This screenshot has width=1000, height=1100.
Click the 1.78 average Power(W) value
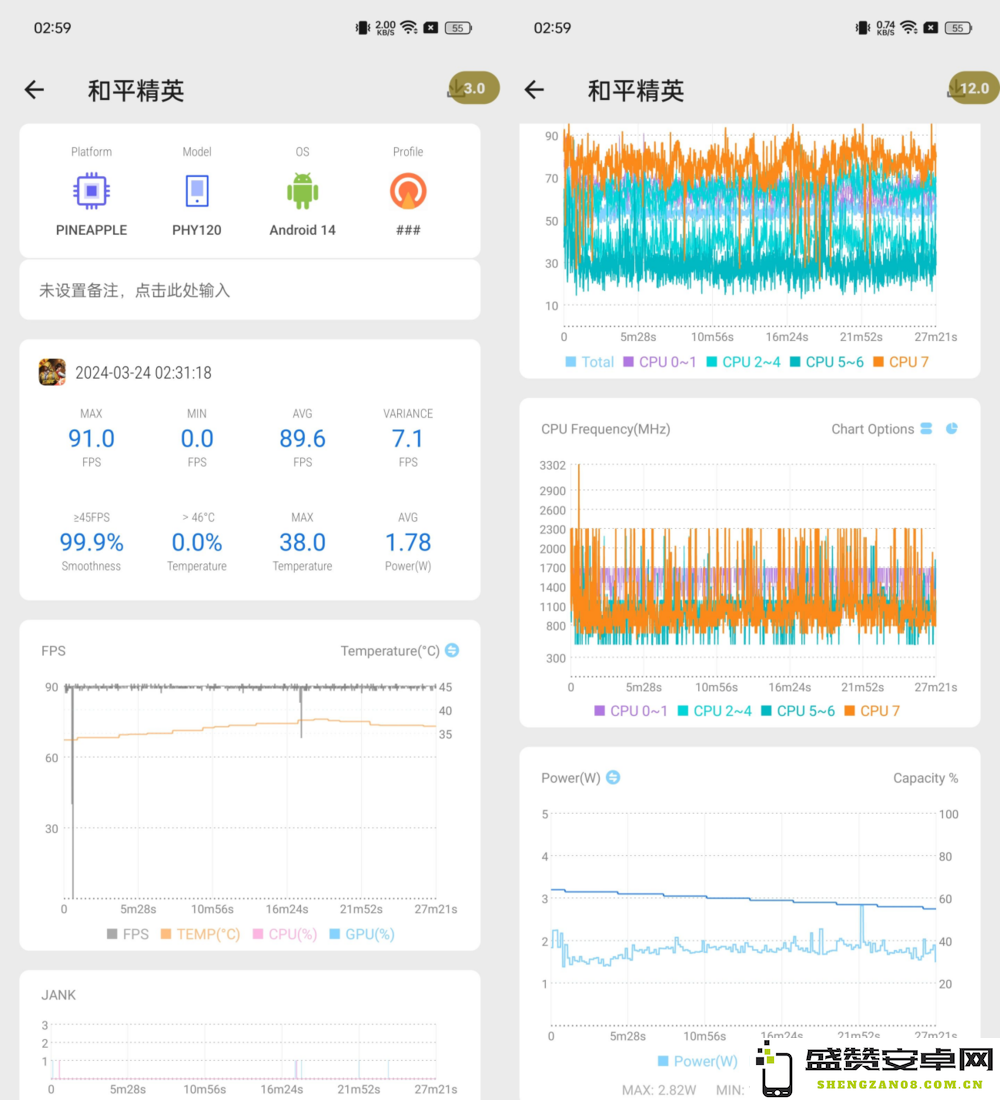pos(408,542)
